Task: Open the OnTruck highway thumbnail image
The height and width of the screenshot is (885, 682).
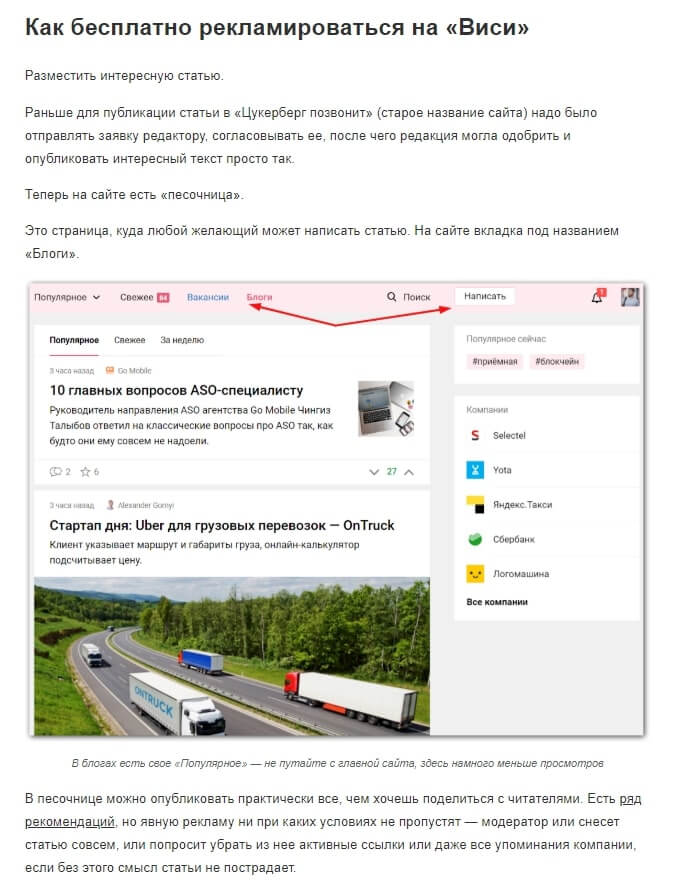Action: (x=232, y=656)
